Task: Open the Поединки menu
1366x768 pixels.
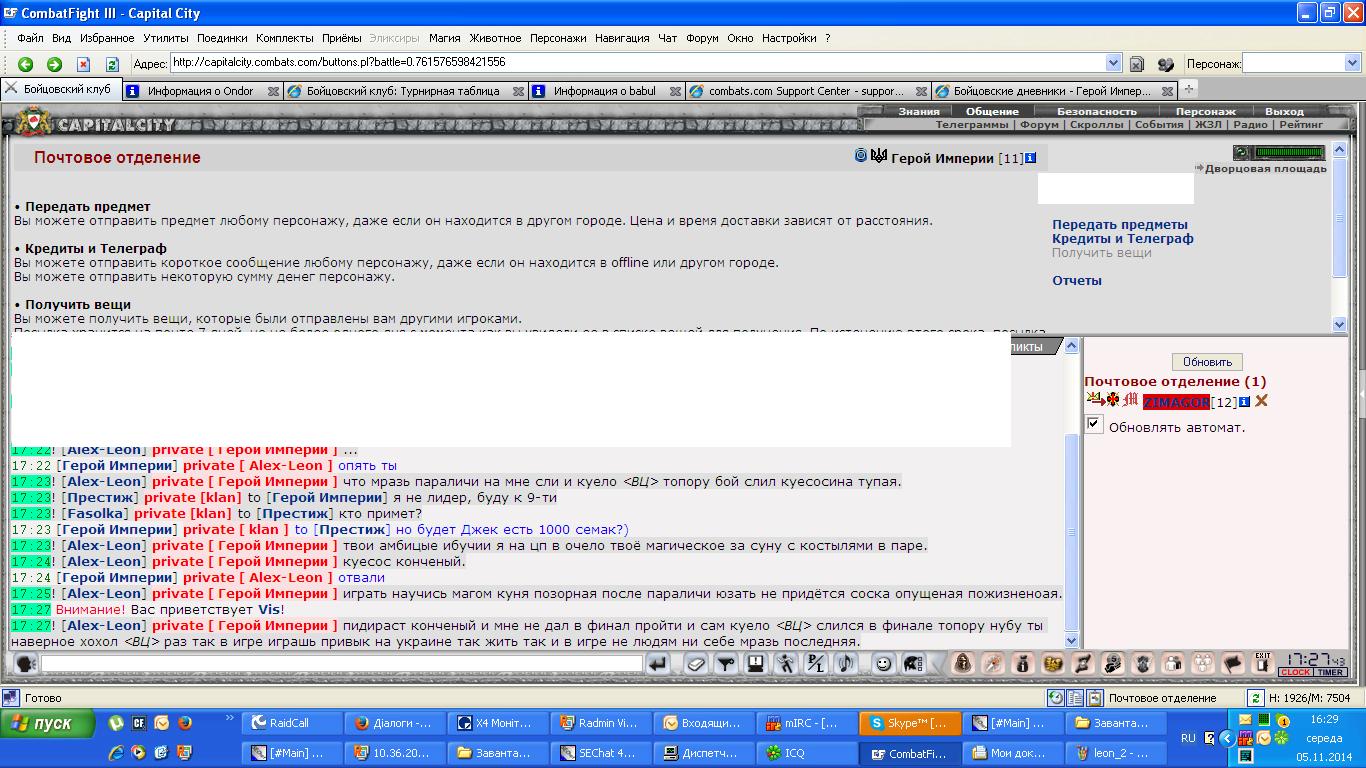Action: tap(222, 38)
